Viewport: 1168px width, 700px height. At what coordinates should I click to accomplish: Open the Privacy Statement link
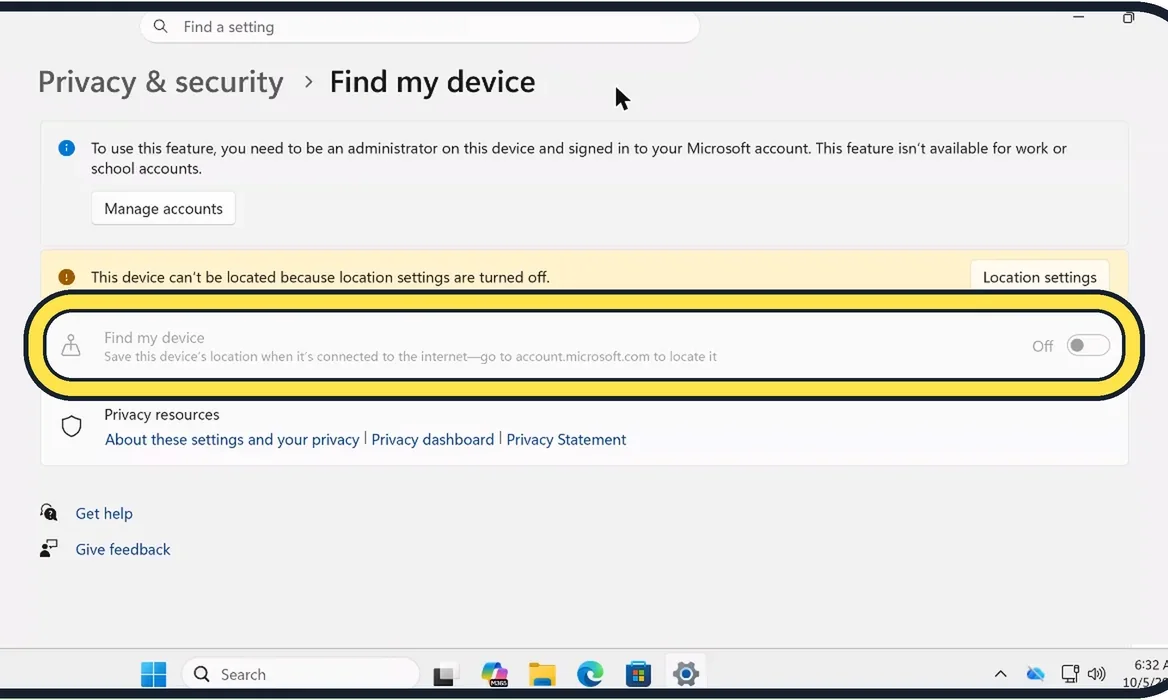[x=566, y=439]
